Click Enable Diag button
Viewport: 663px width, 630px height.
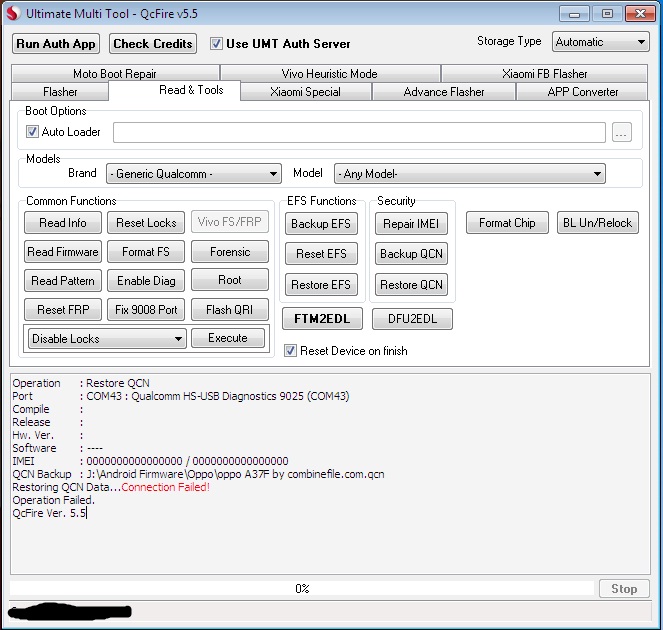click(146, 281)
